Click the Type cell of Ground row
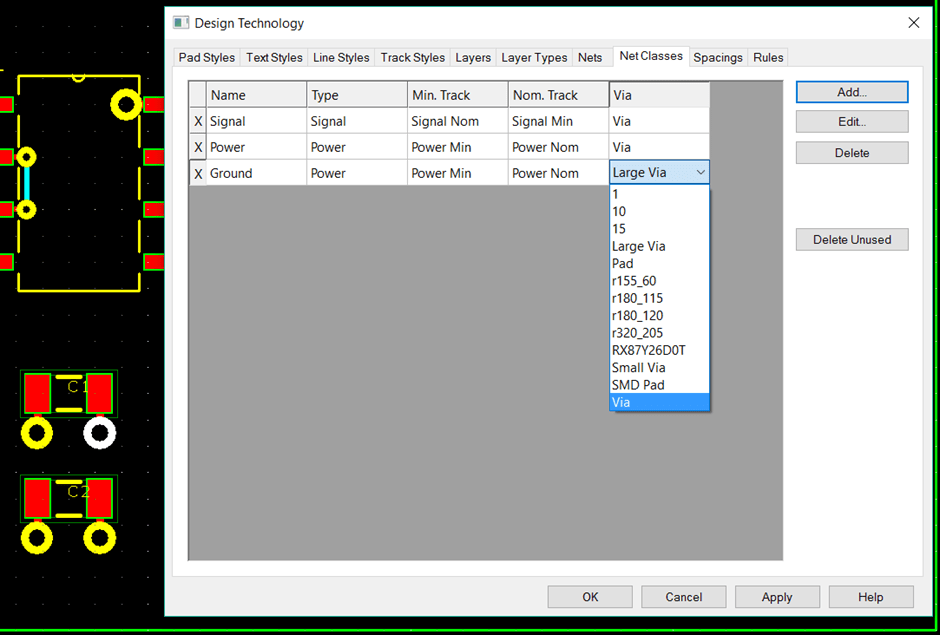The height and width of the screenshot is (635, 940). 357,173
